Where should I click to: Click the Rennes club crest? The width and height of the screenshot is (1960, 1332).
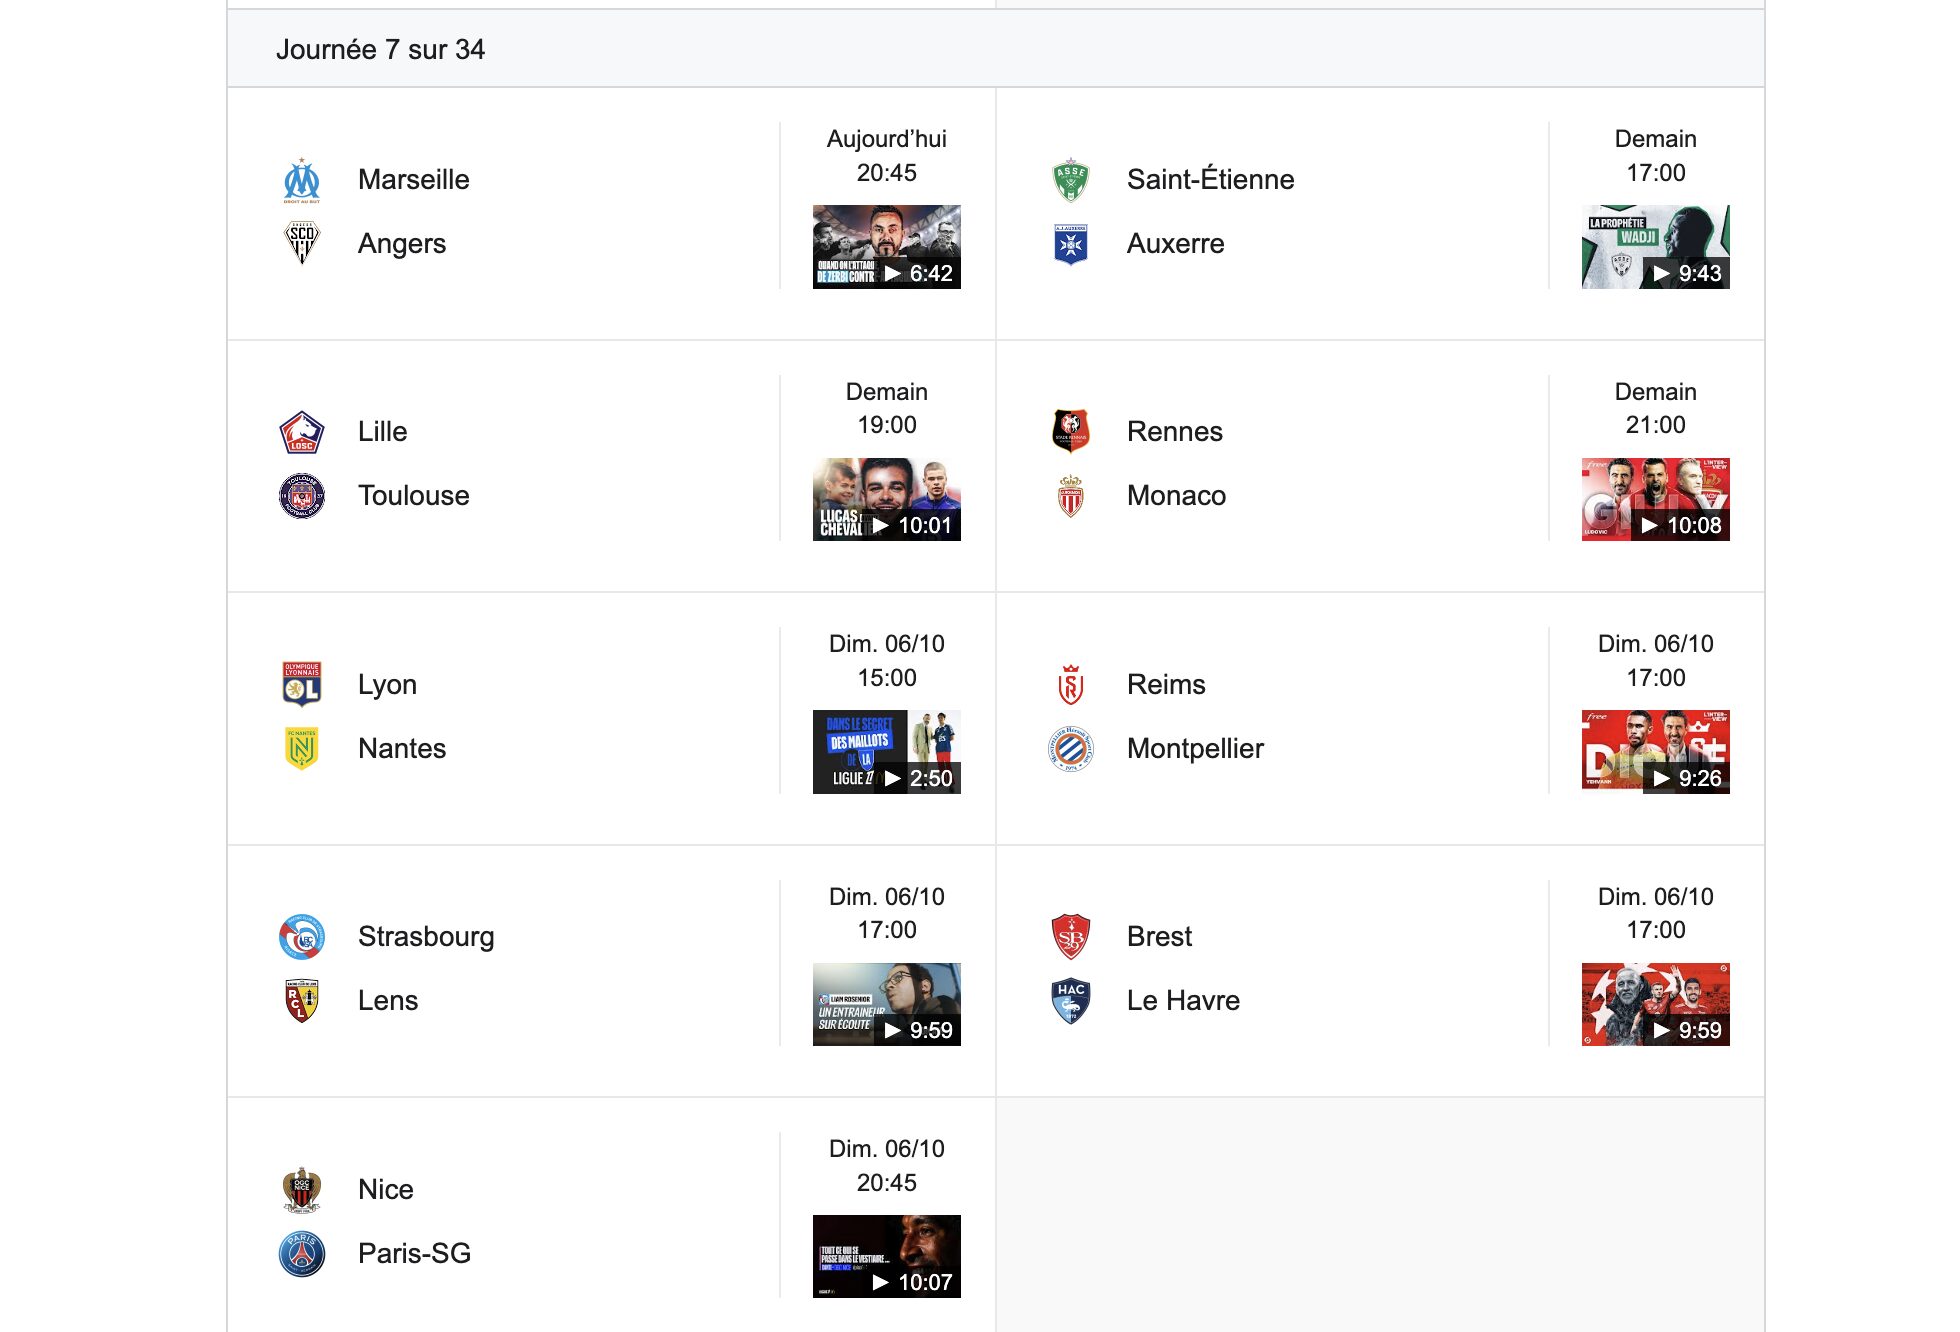(1071, 432)
